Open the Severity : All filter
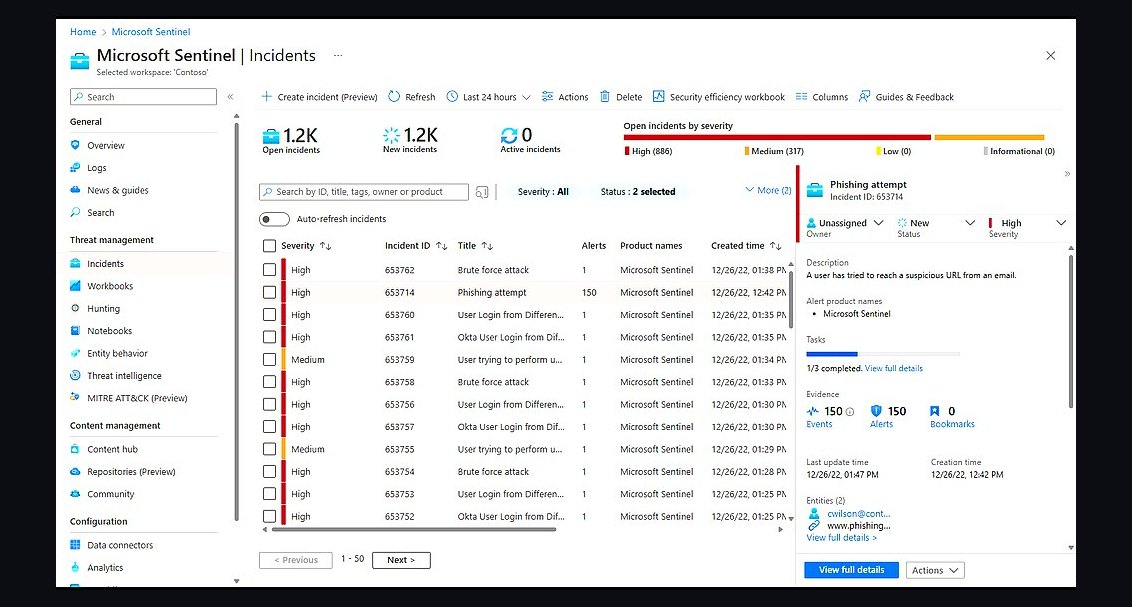The image size is (1132, 607). pyautogui.click(x=543, y=192)
